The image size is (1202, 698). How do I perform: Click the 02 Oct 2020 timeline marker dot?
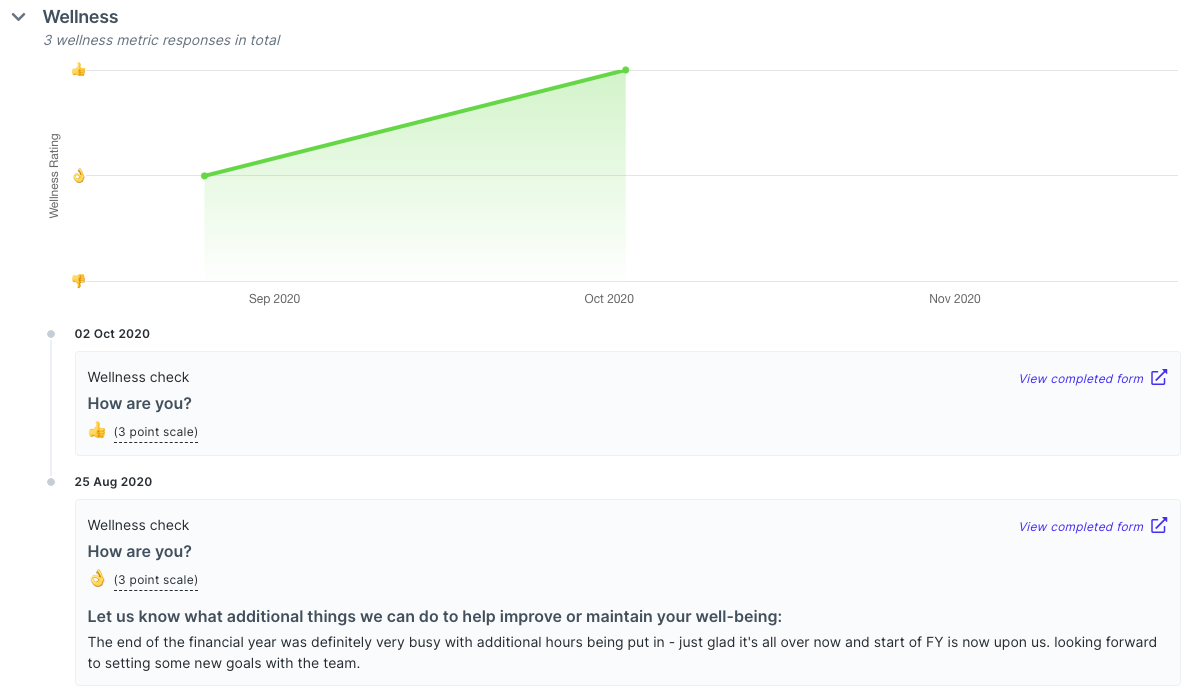pyautogui.click(x=51, y=334)
